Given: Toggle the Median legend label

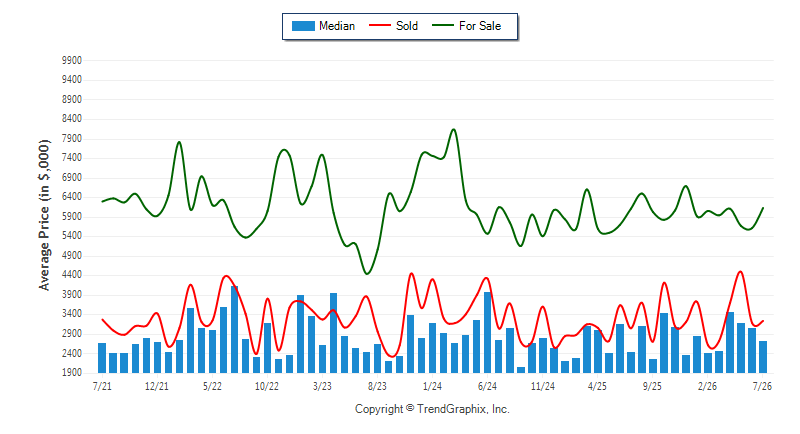Looking at the screenshot, I should pyautogui.click(x=337, y=26).
